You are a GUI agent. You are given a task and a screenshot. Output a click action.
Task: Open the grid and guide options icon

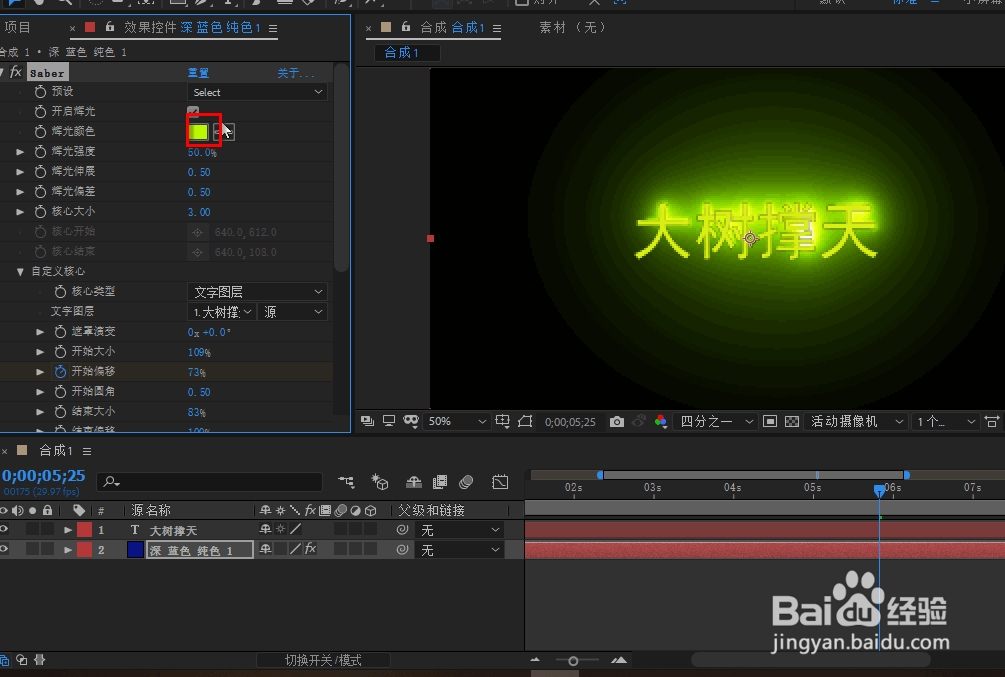(502, 421)
